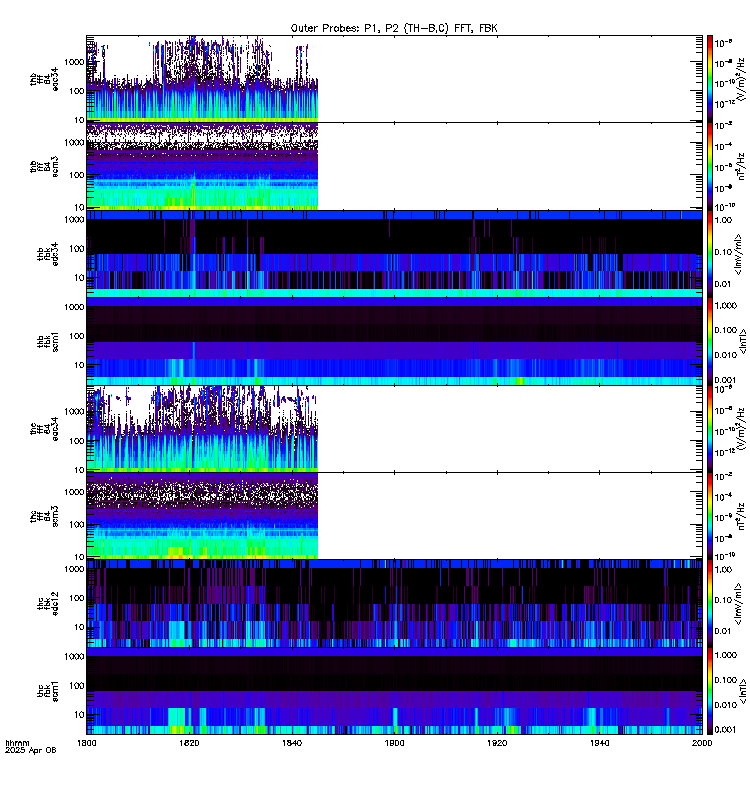Image resolution: width=750 pixels, height=800 pixels.
Task: Click the 'thb fff 64 scm3' panel label
Action: [x=44, y=167]
